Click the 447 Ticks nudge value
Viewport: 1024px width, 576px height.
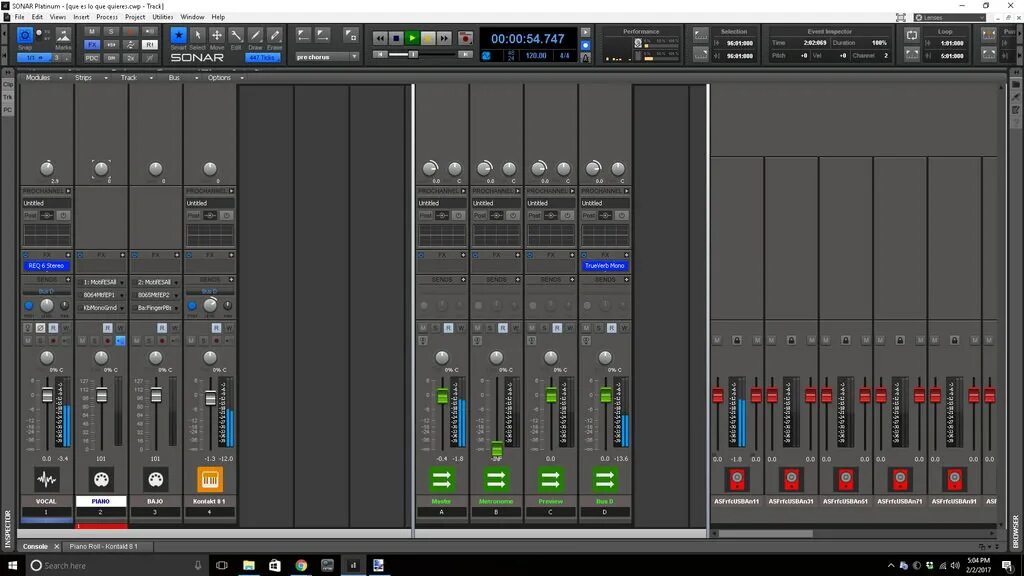[x=263, y=57]
